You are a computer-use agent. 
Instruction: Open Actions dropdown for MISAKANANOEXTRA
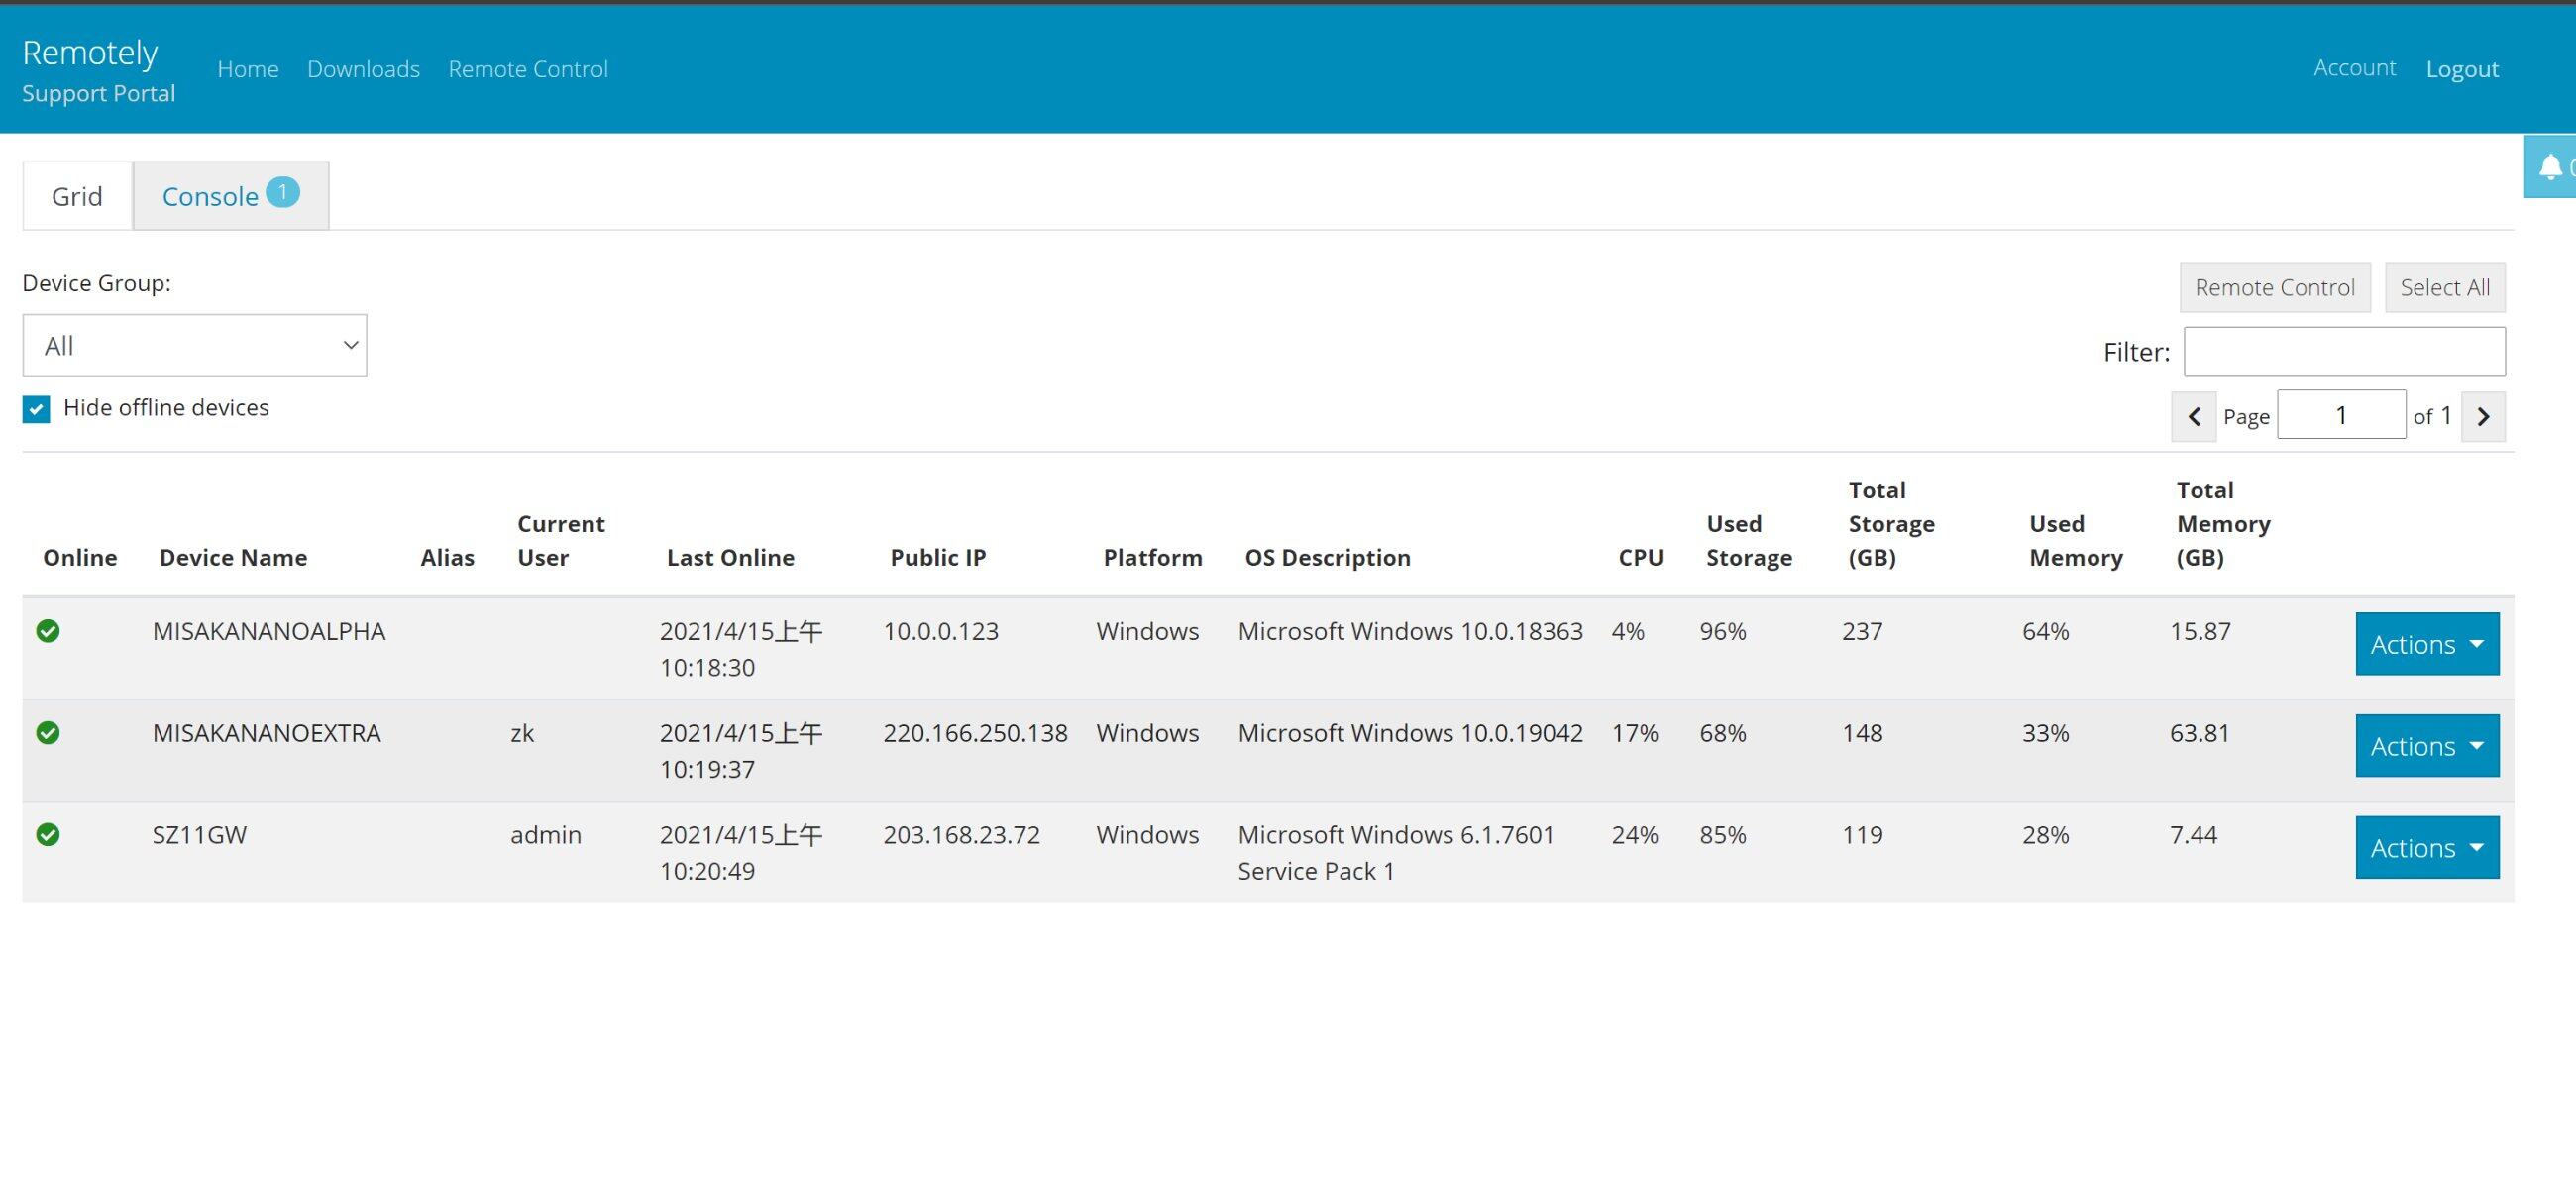click(2427, 746)
